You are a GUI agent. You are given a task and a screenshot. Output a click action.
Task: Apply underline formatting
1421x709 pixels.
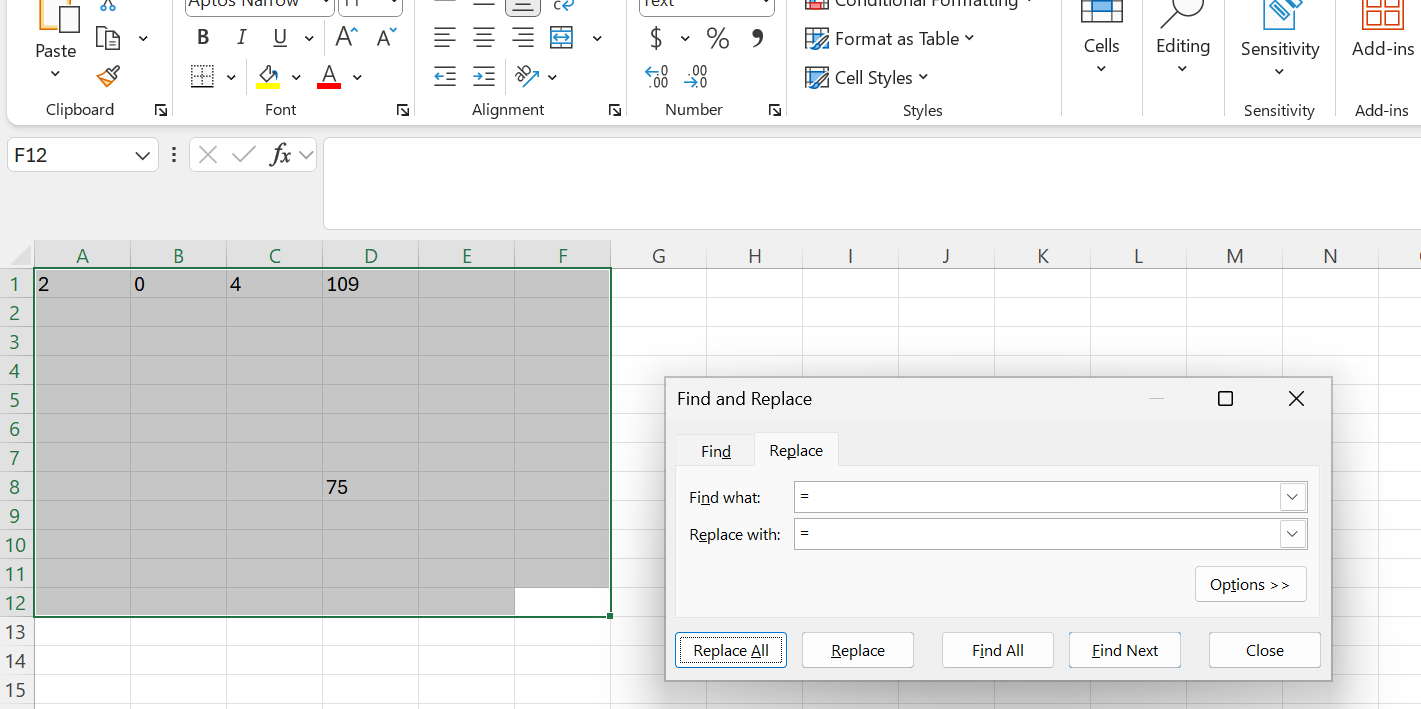coord(280,38)
